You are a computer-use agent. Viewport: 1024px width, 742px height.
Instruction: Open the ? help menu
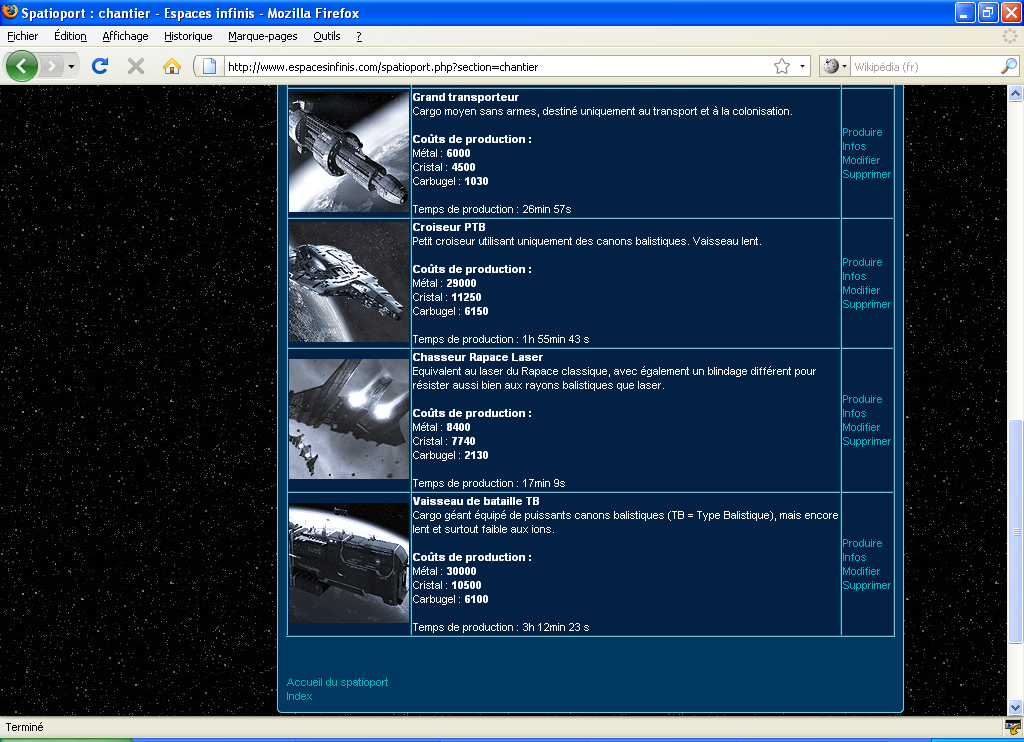click(359, 37)
